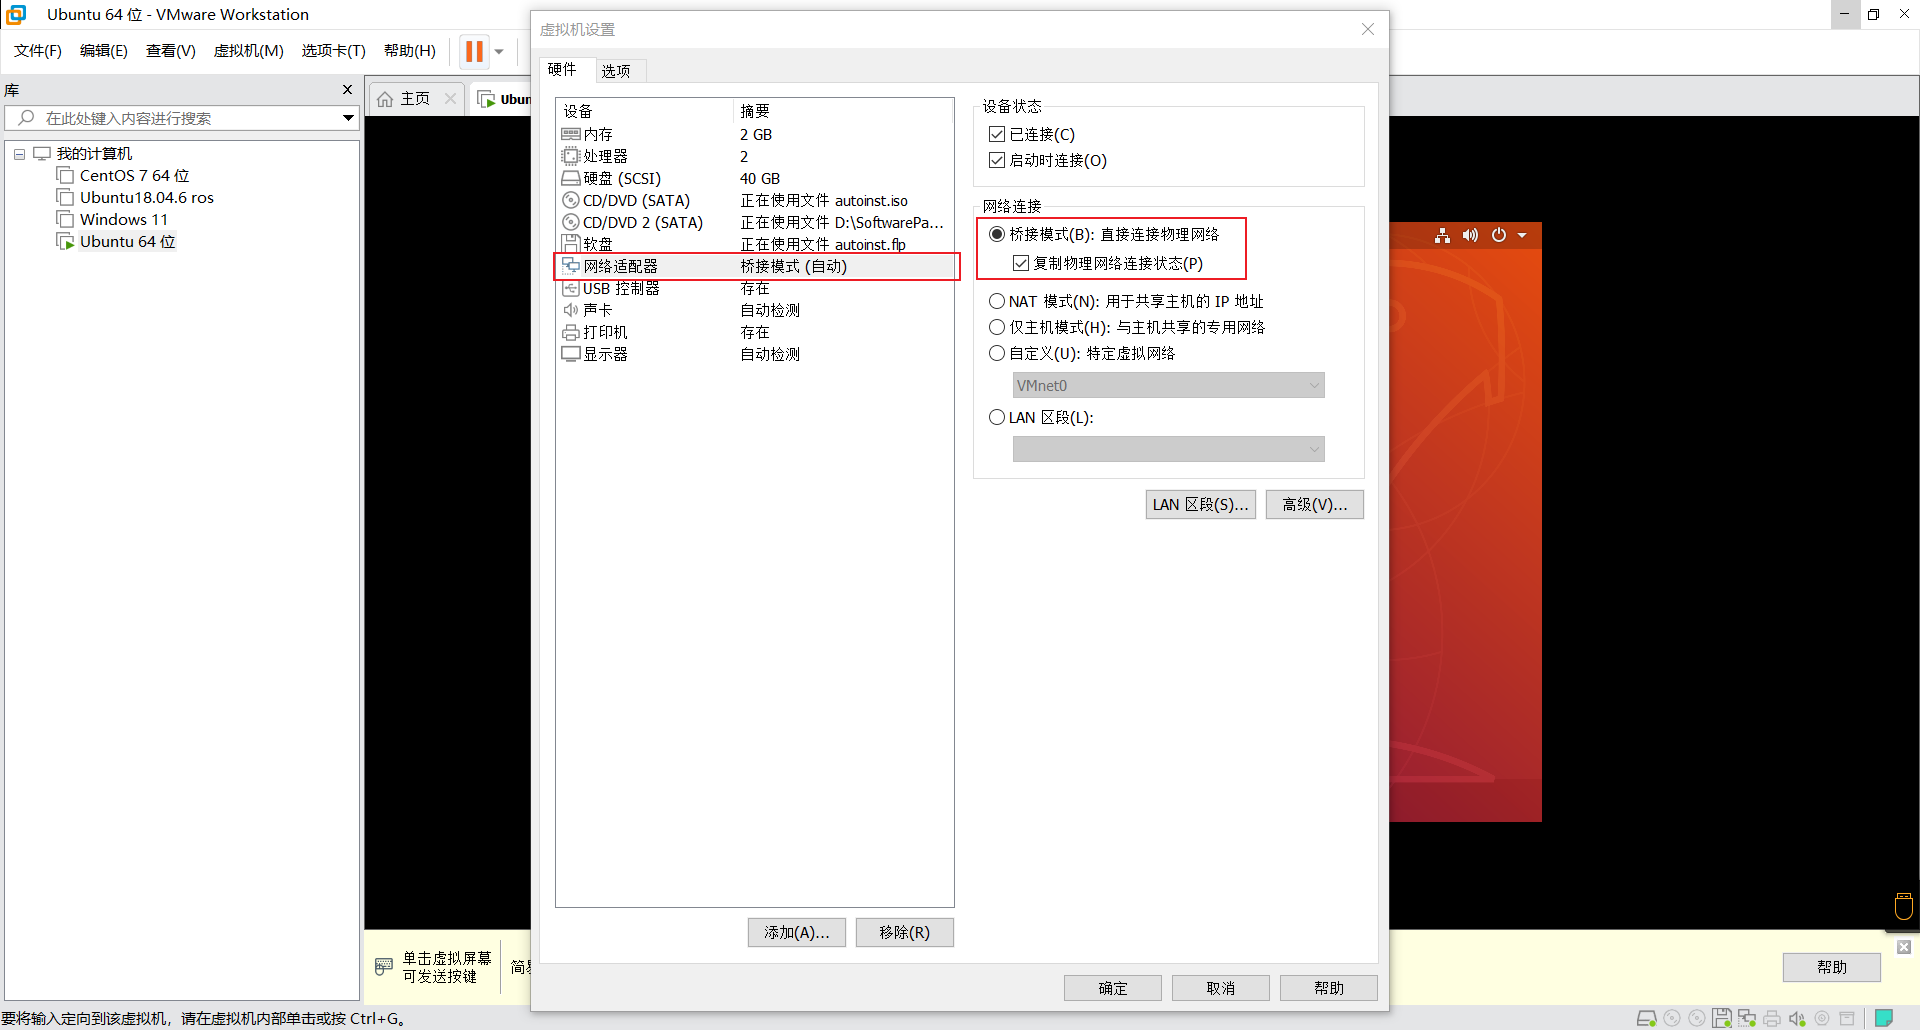The width and height of the screenshot is (1920, 1030).
Task: Open the VMnet0 dropdown
Action: (1168, 385)
